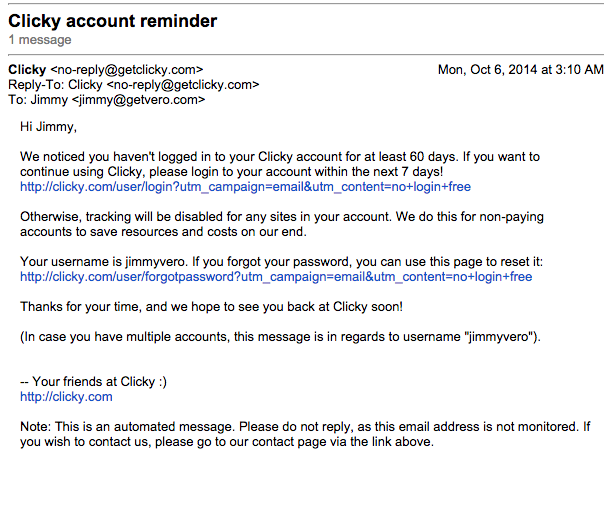Click the "Hi Jimmy," greeting
This screenshot has width=612, height=519.
point(48,127)
